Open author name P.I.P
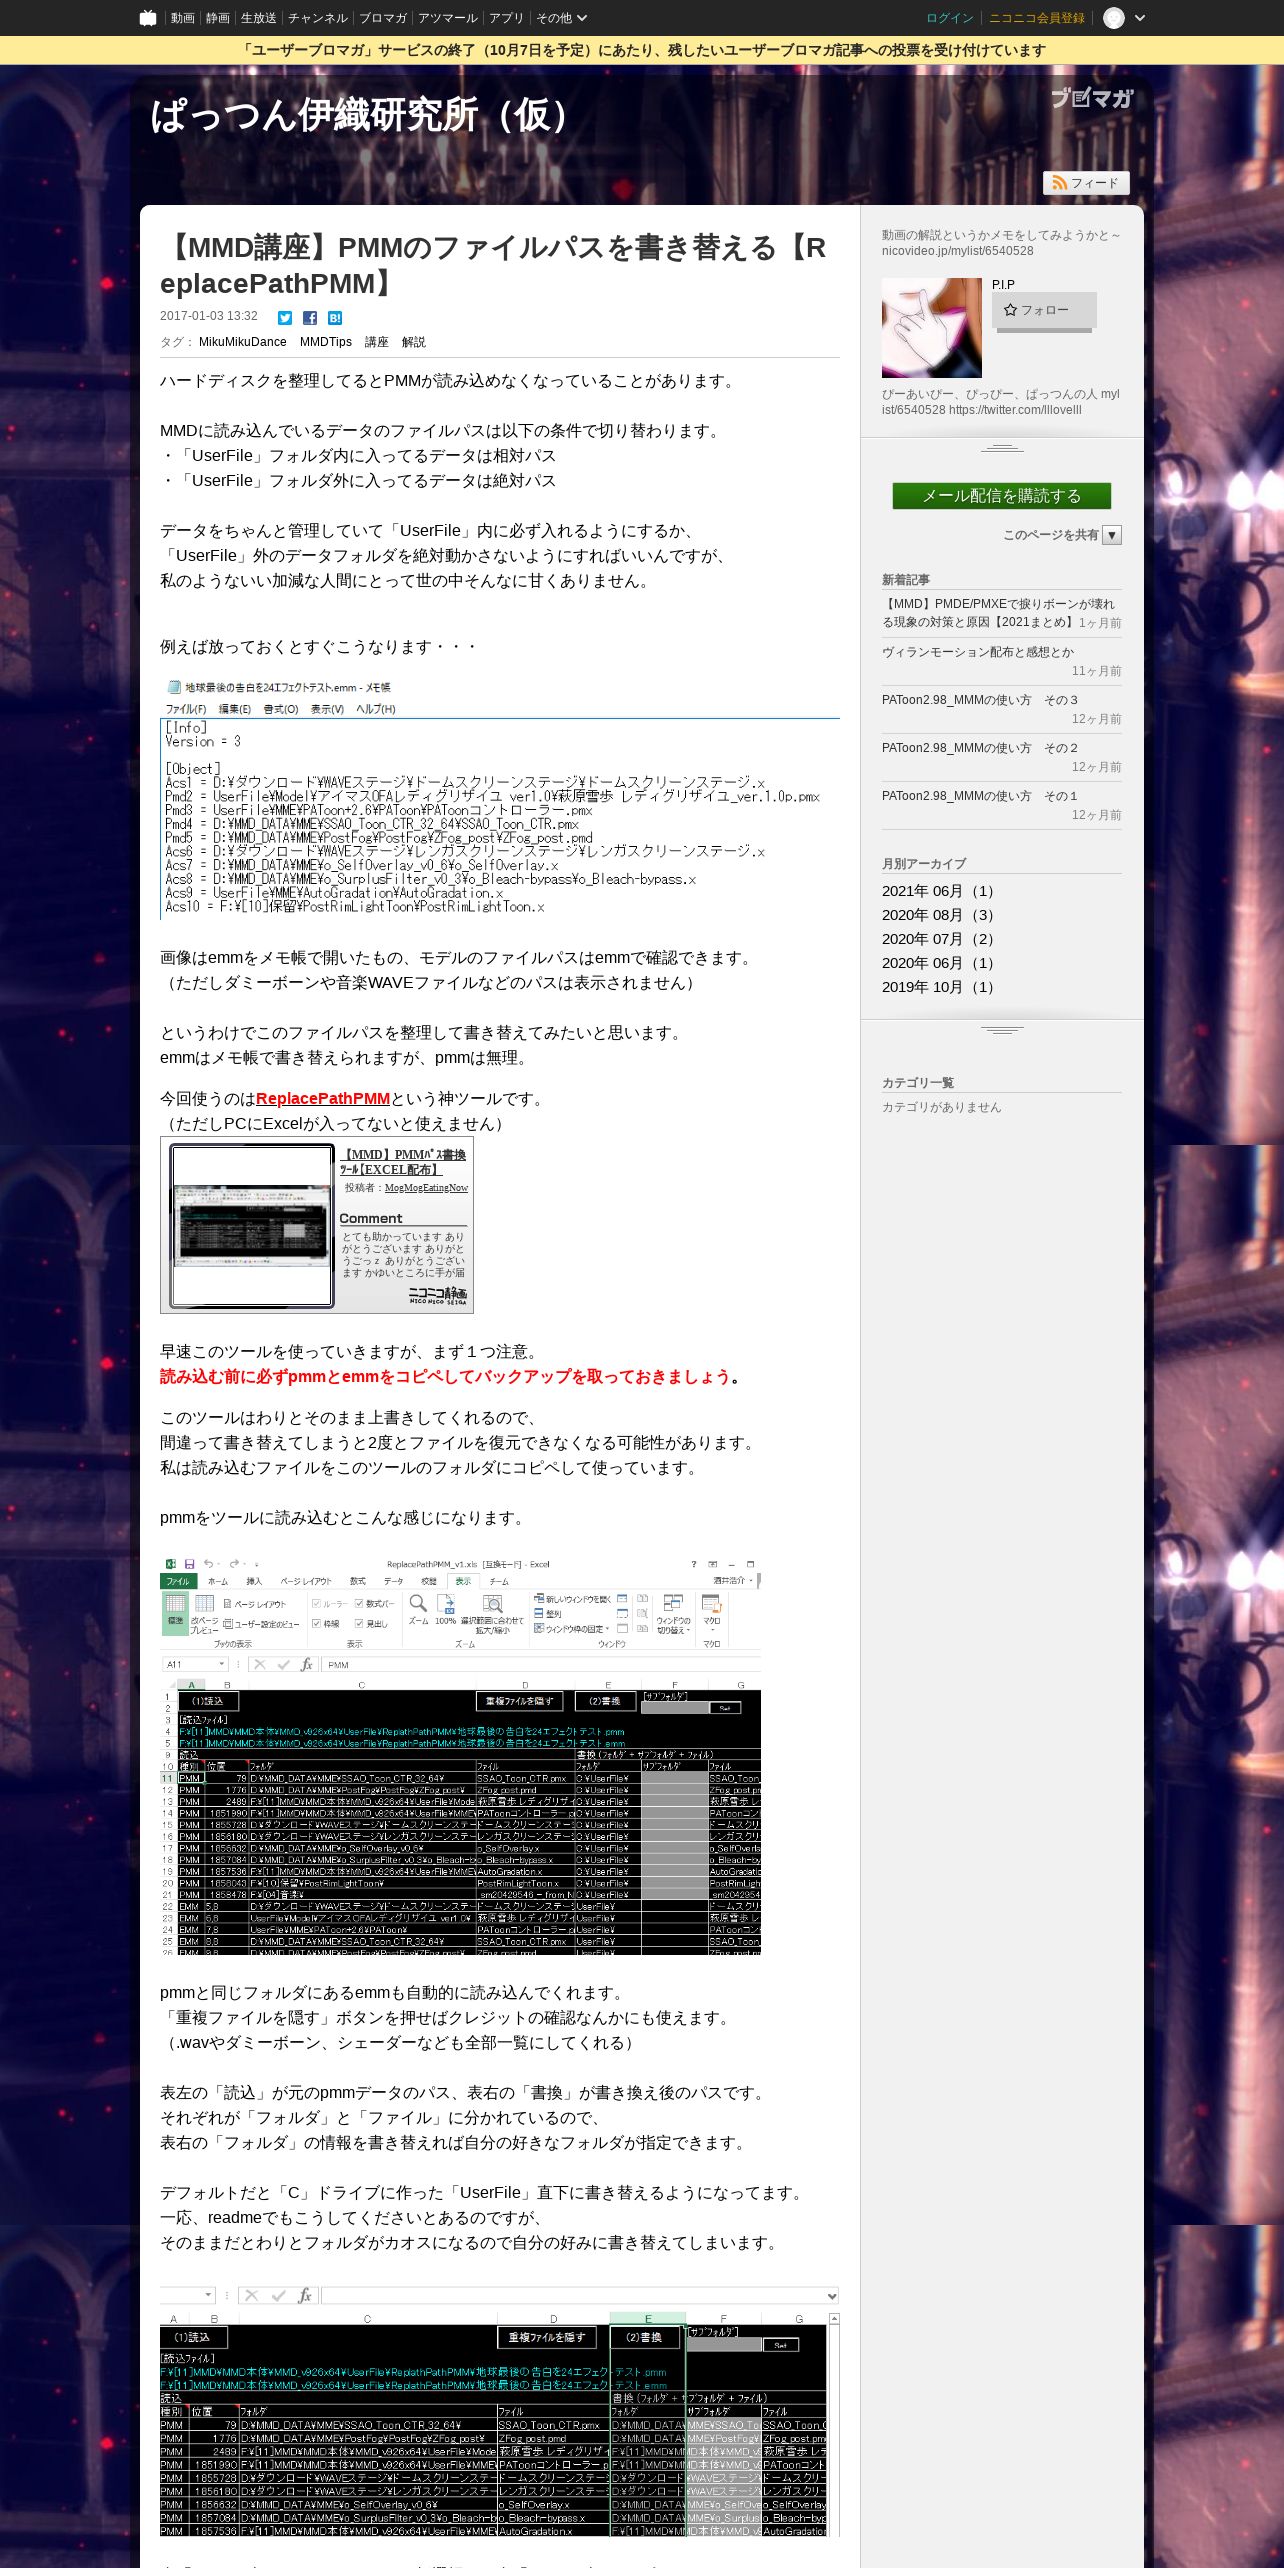Screen dimensions: 1284x2568 click(1003, 285)
